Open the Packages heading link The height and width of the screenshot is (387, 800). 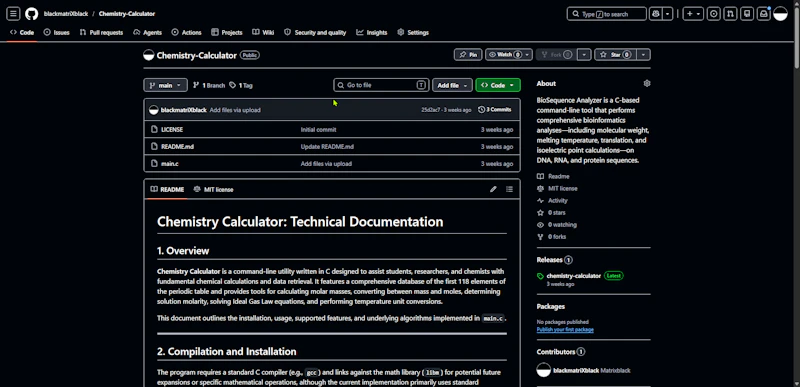[551, 306]
